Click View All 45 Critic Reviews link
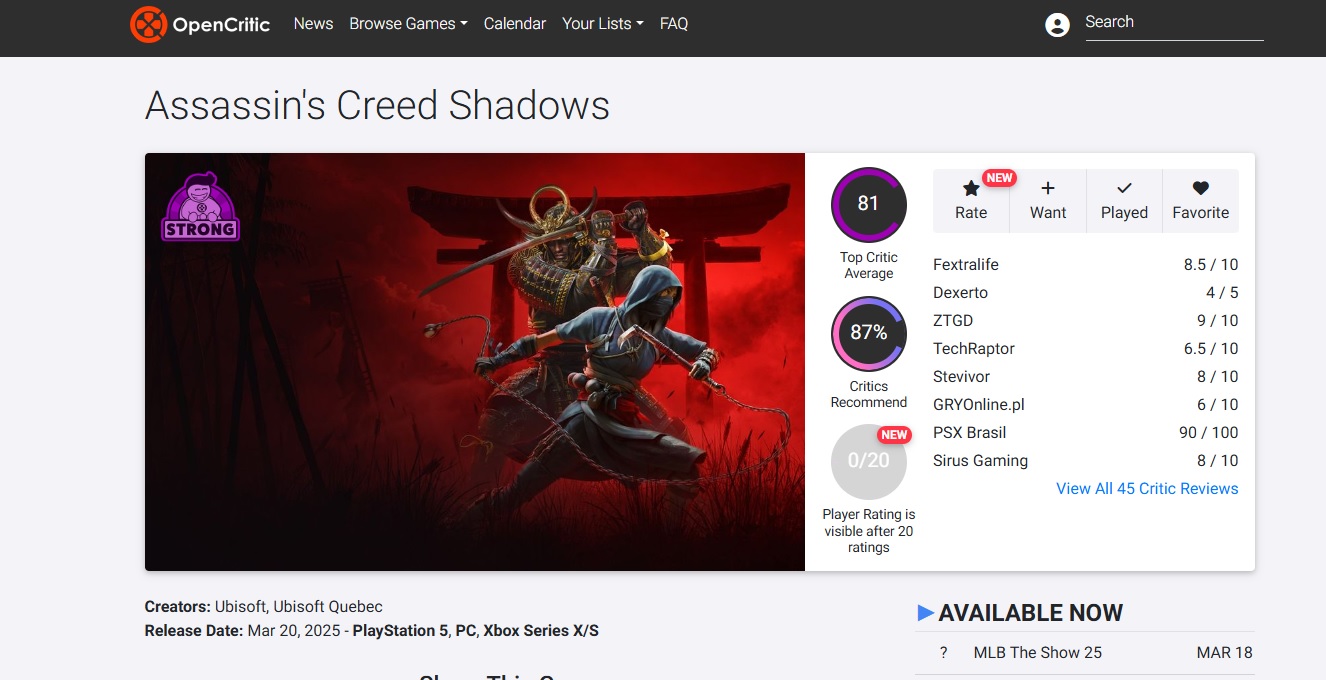1326x680 pixels. coord(1147,489)
